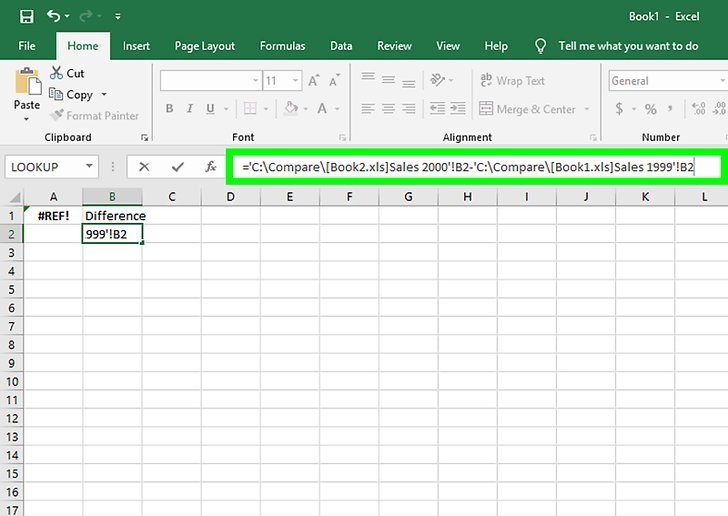Click inside the formula bar text
The height and width of the screenshot is (516, 728).
click(x=470, y=167)
